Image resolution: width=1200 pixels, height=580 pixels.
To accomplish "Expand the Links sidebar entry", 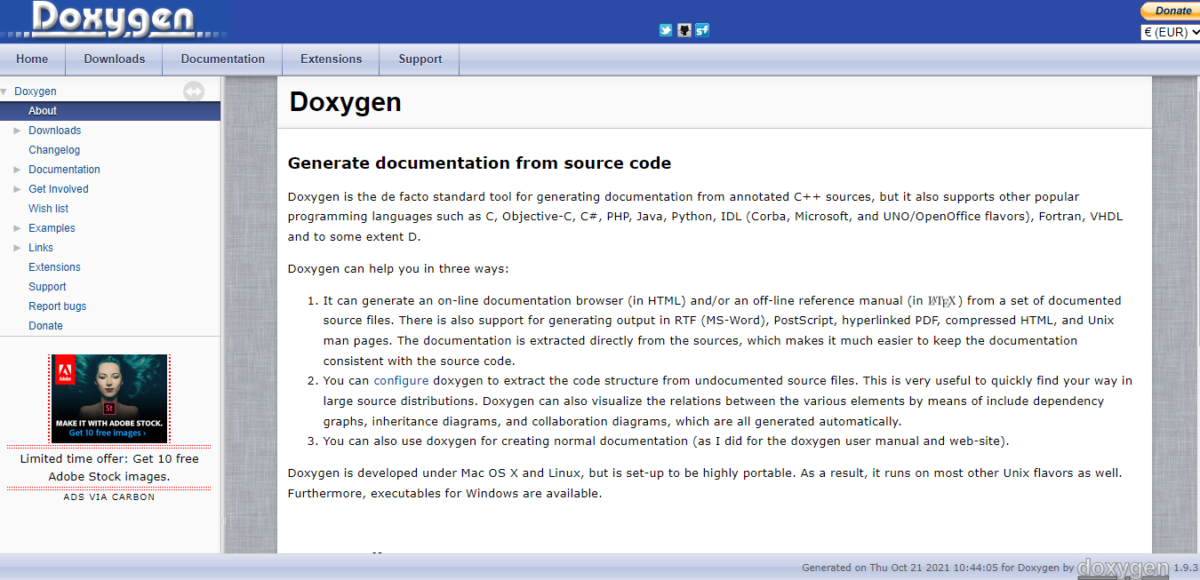I will pos(16,247).
